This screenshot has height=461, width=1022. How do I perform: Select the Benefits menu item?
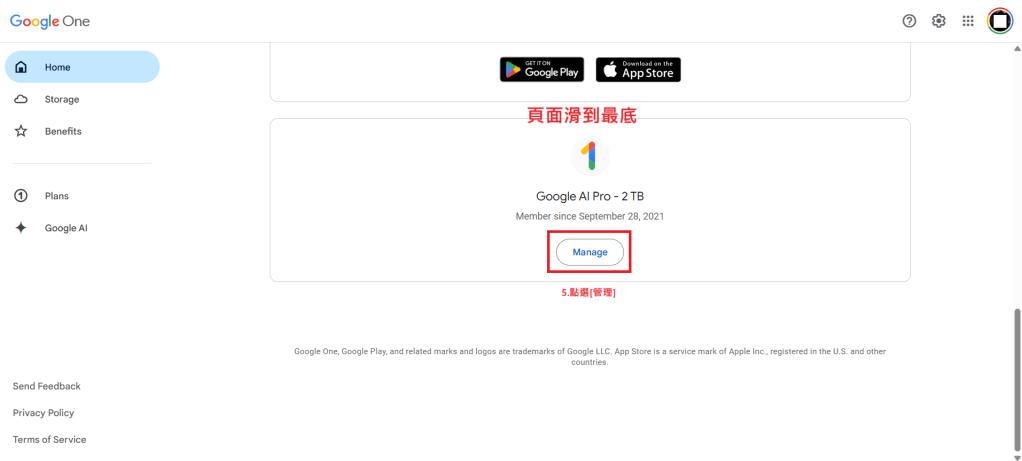[x=63, y=131]
